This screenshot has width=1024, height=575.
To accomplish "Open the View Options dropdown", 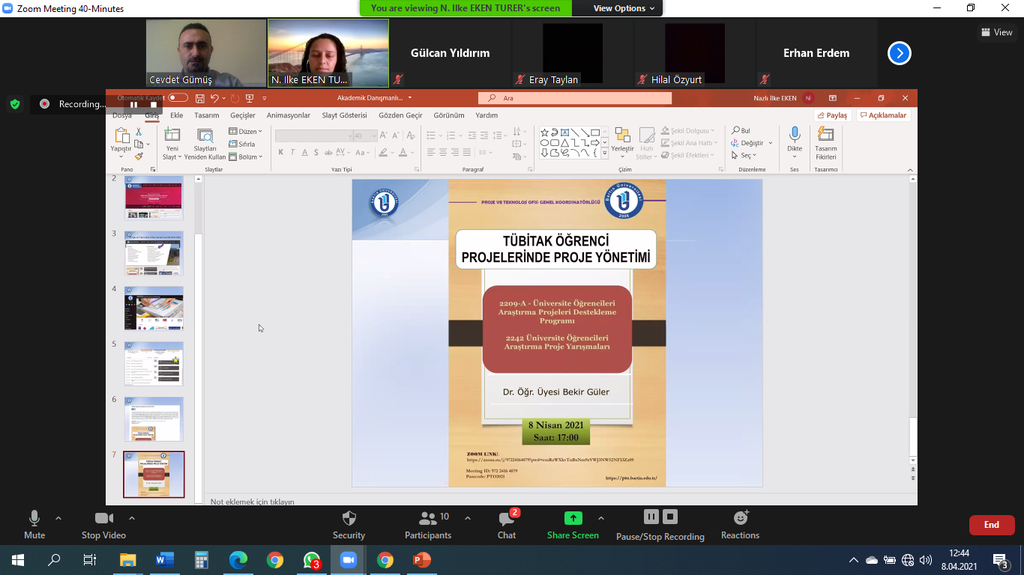I will click(623, 8).
